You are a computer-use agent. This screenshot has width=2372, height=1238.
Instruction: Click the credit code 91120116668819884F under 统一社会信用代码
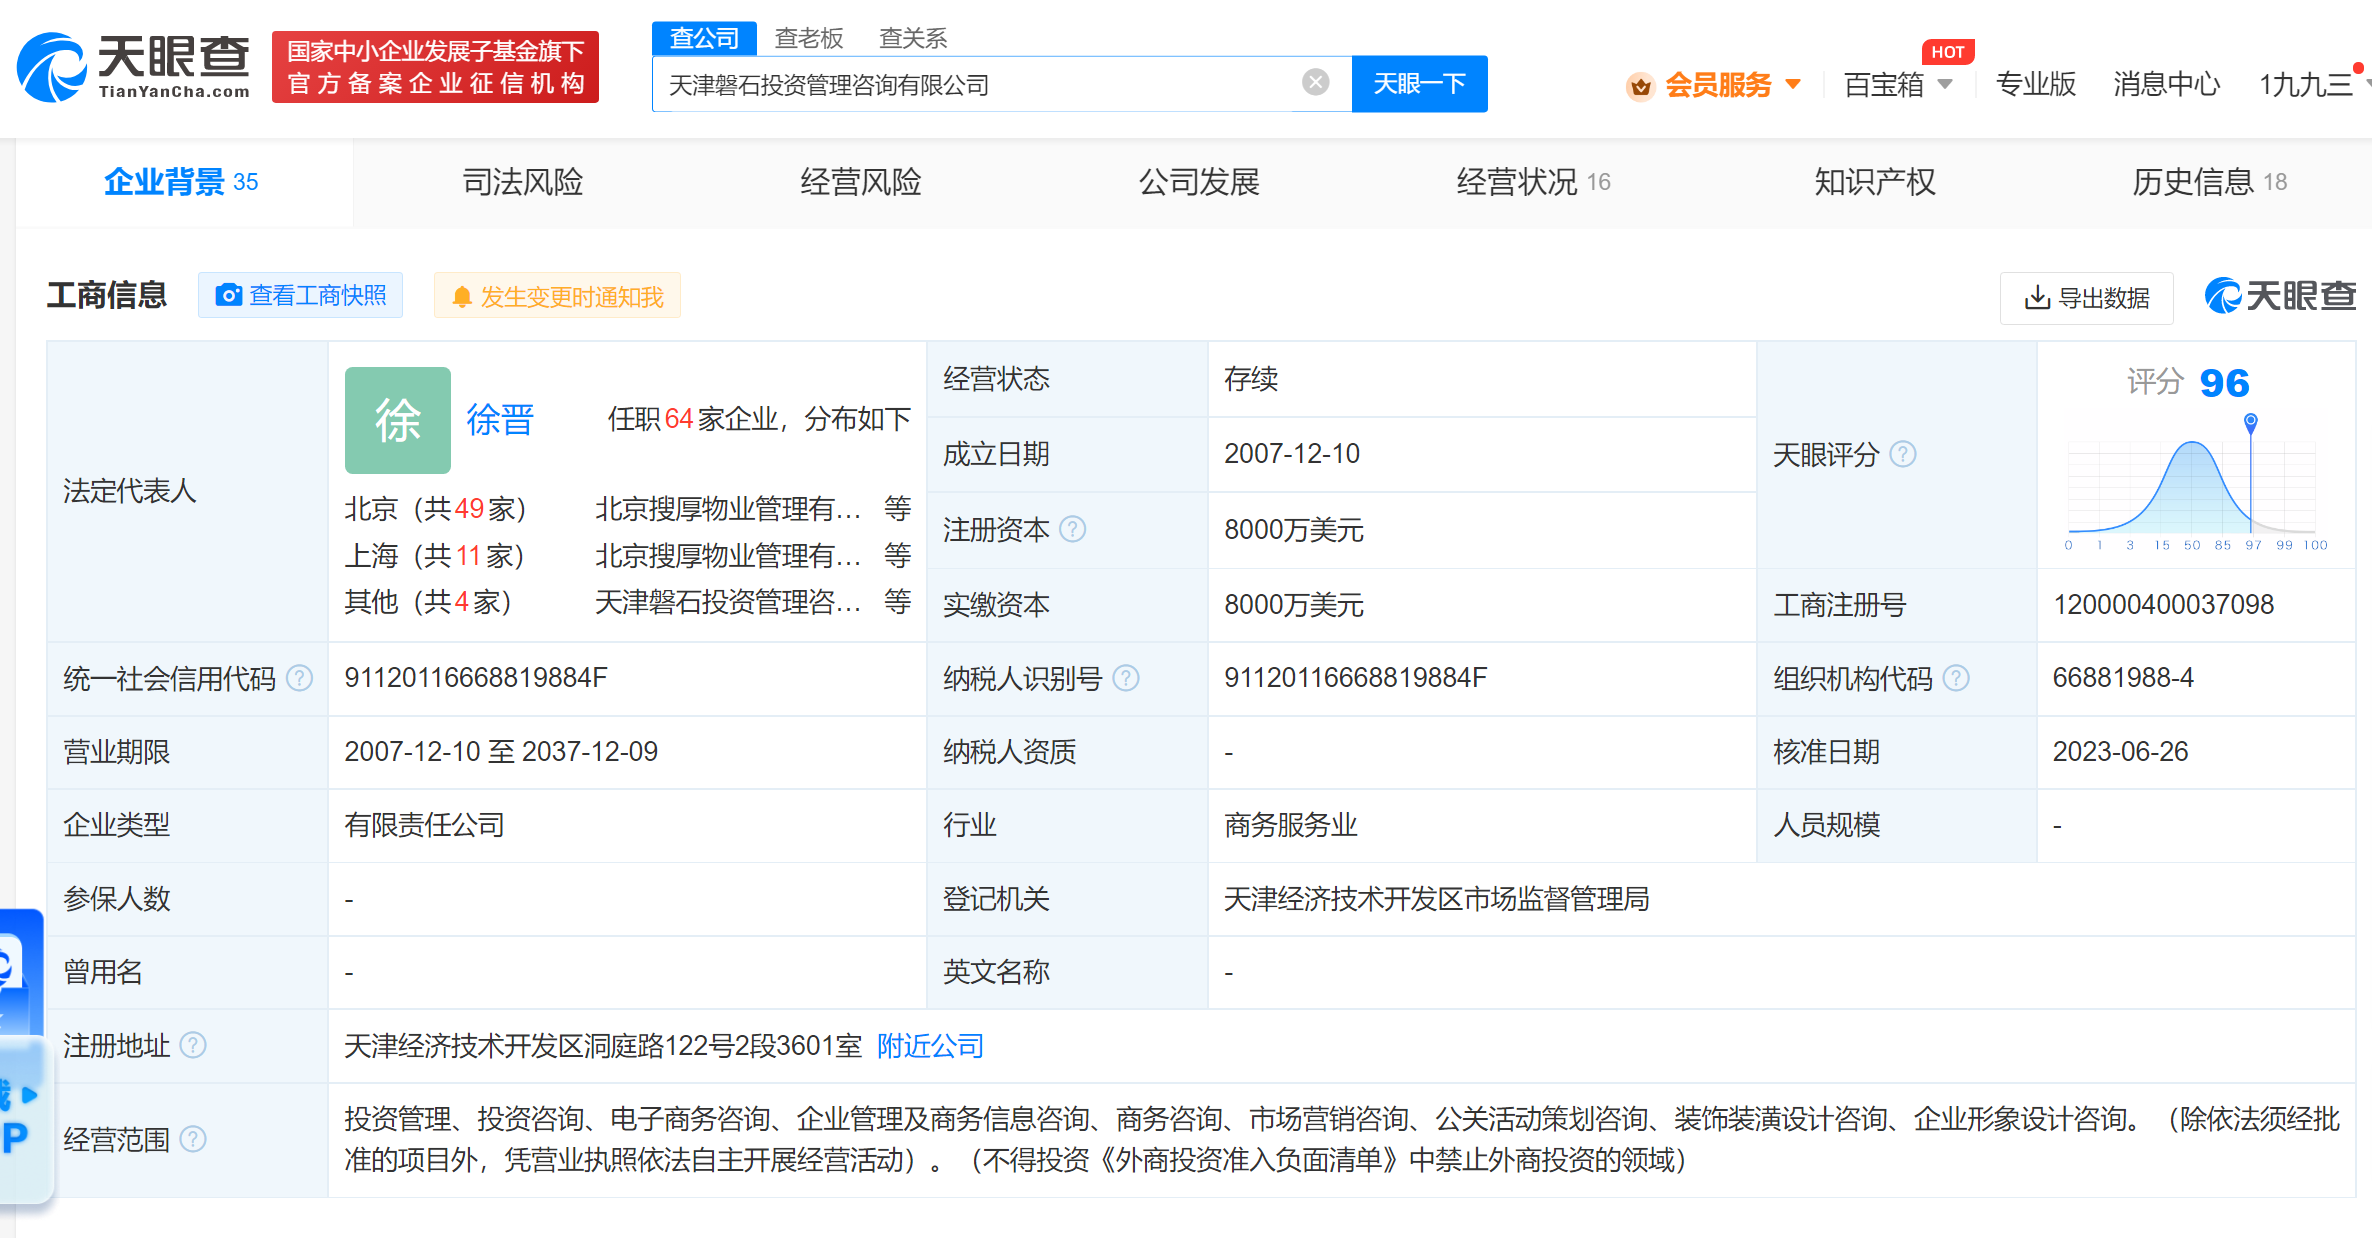(476, 678)
